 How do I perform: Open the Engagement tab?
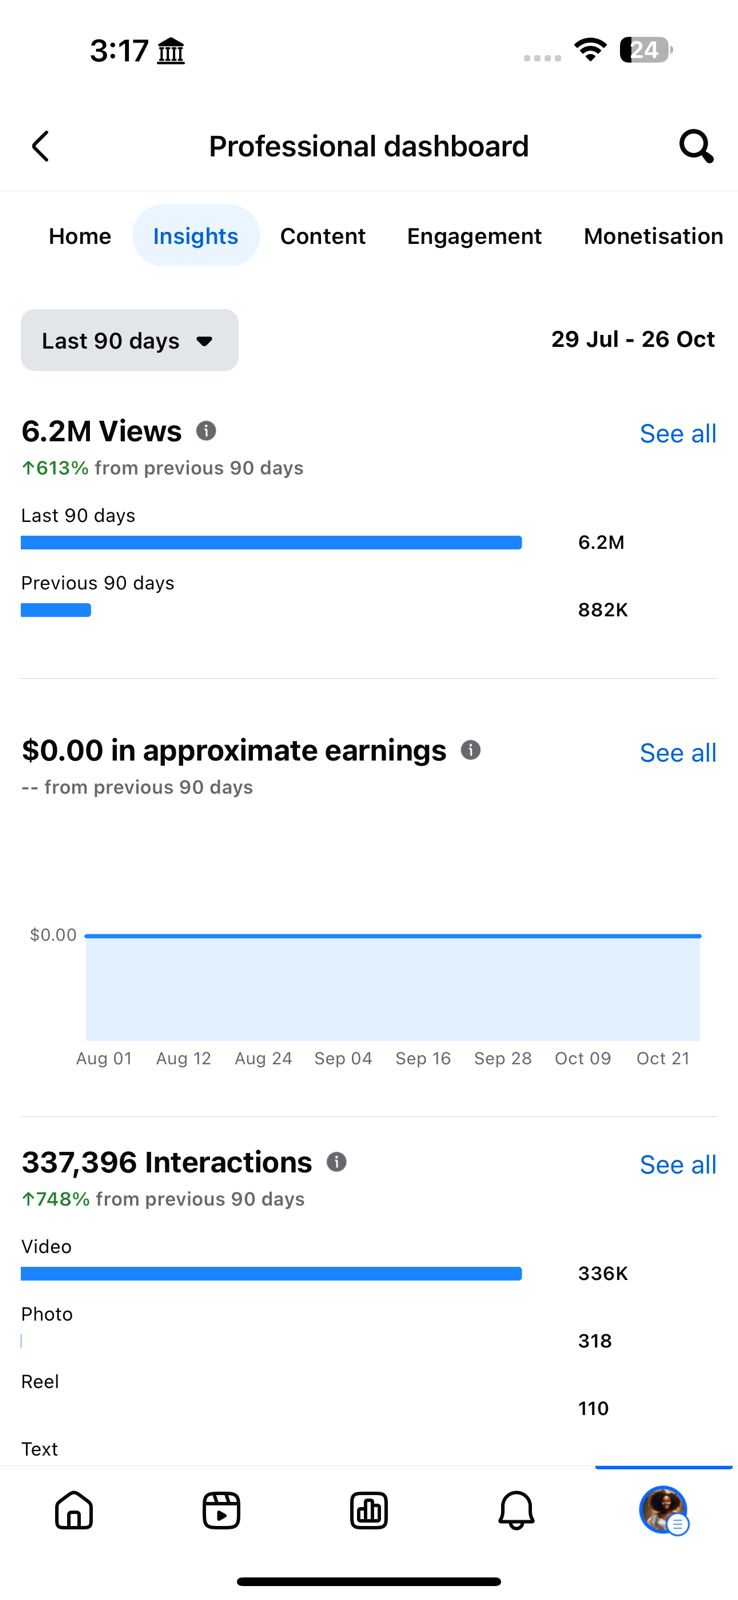474,237
